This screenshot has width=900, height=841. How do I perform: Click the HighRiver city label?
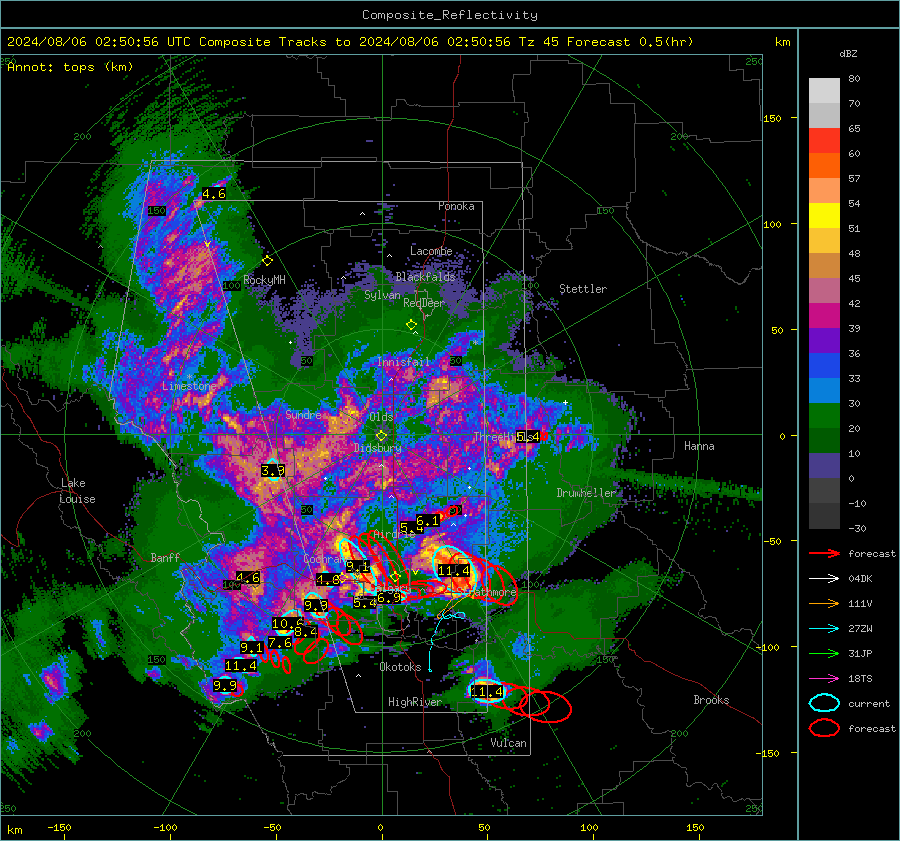[415, 702]
